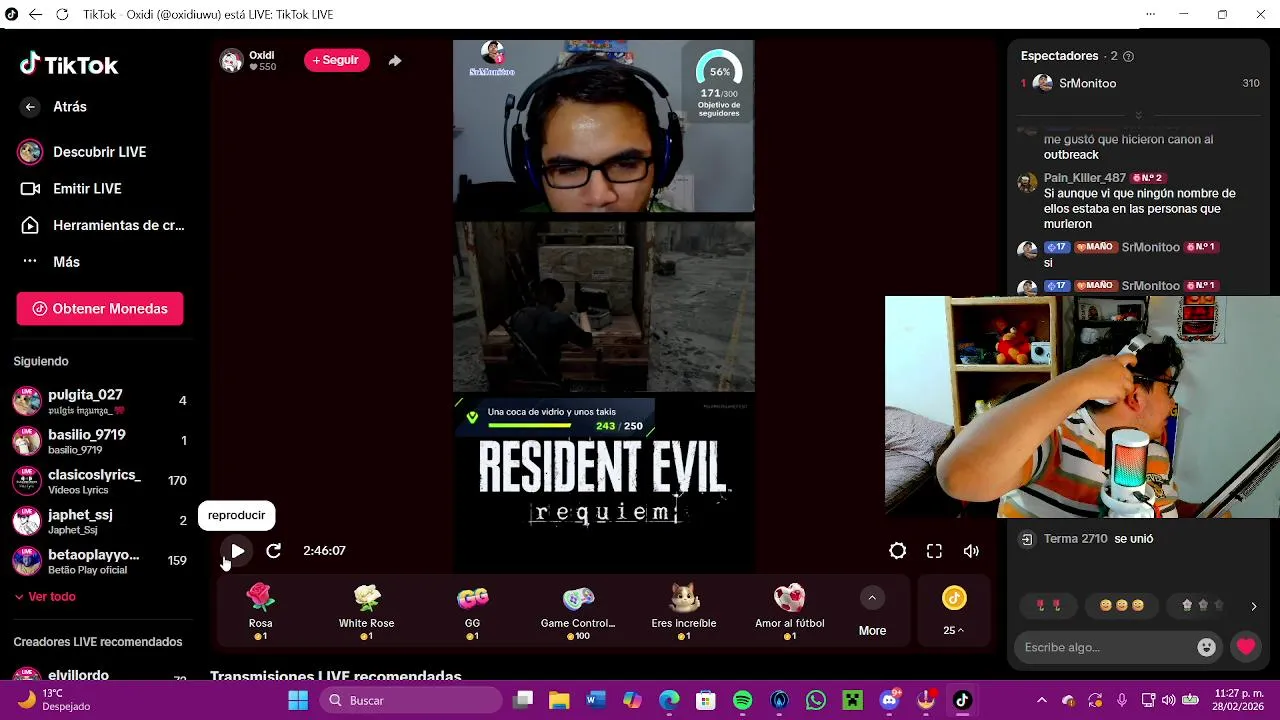This screenshot has width=1280, height=720.
Task: Open Minecraft launcher from taskbar
Action: (x=852, y=700)
